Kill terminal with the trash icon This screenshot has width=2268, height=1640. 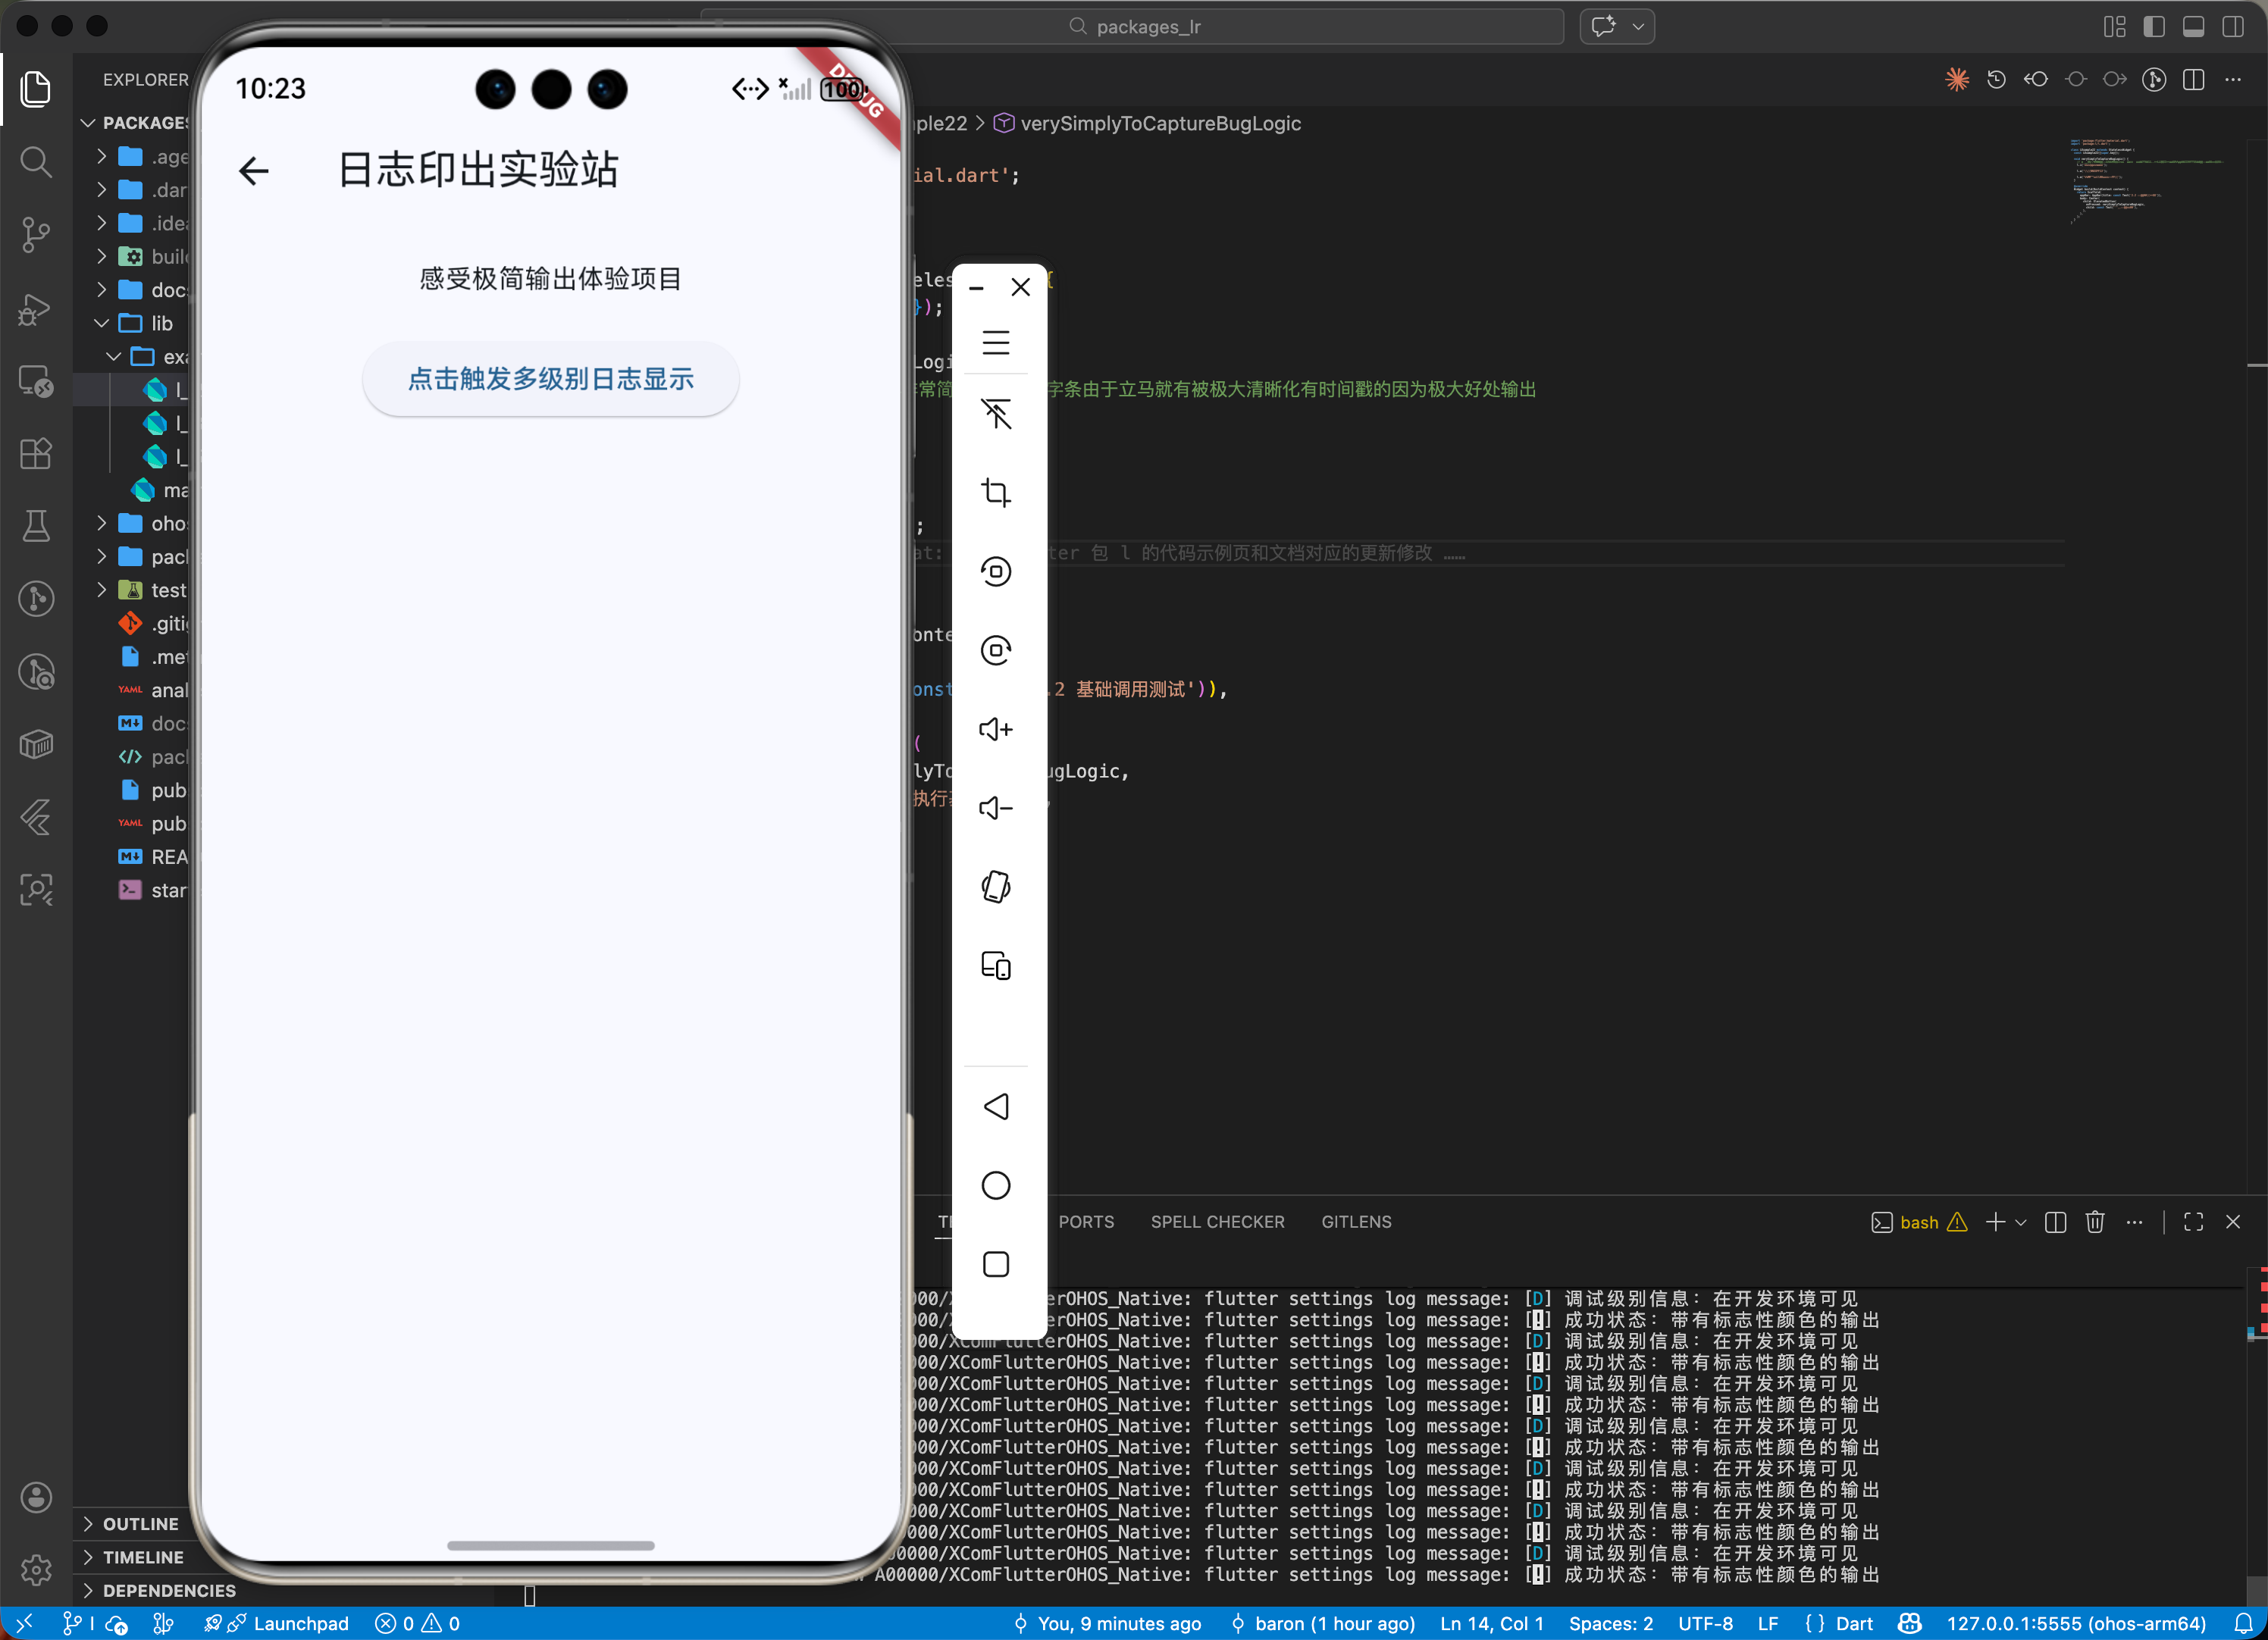point(2095,1222)
